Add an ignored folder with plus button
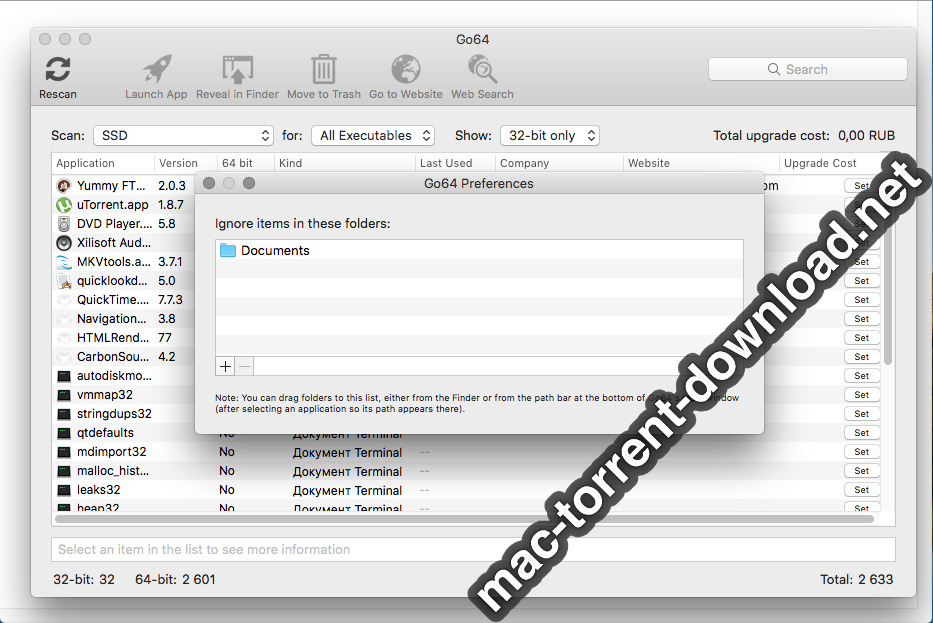The width and height of the screenshot is (933, 623). click(225, 367)
